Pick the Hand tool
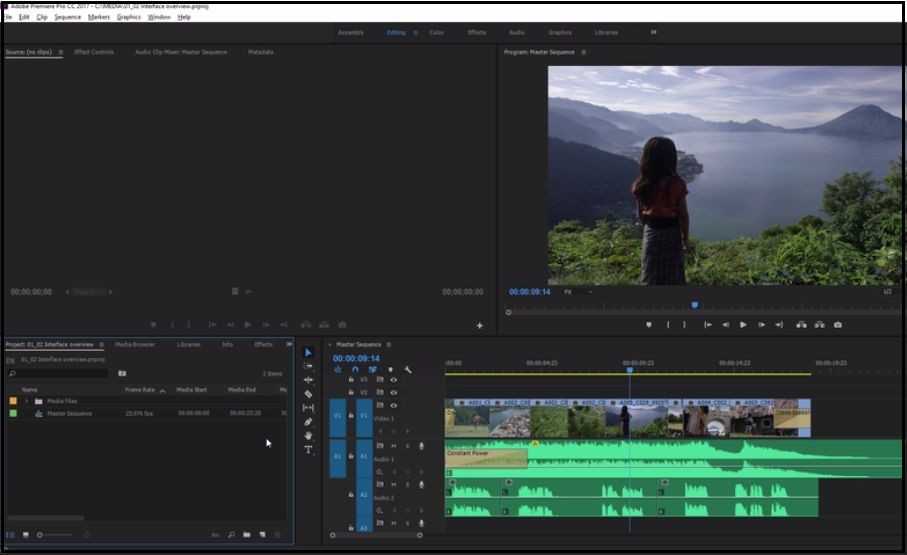This screenshot has width=907, height=555. point(308,436)
